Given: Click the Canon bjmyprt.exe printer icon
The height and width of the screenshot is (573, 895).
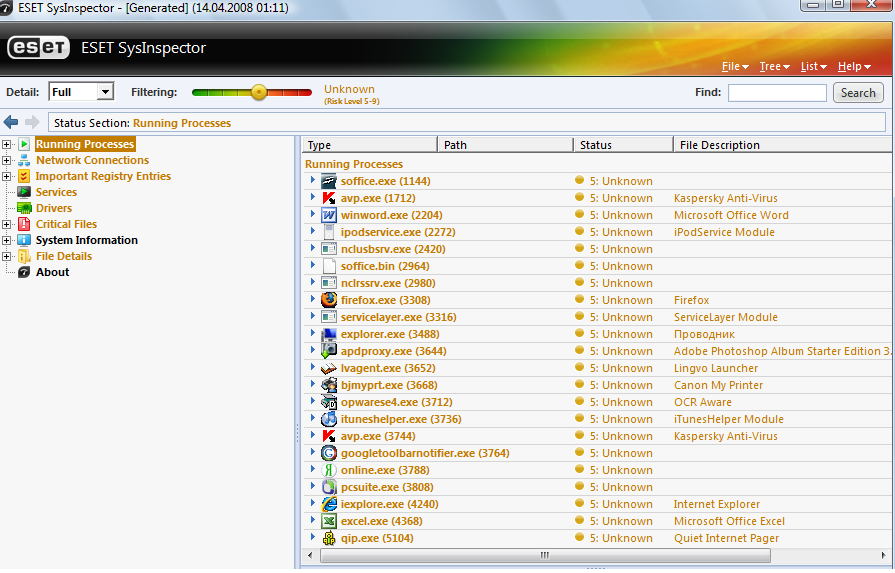Looking at the screenshot, I should pos(329,385).
